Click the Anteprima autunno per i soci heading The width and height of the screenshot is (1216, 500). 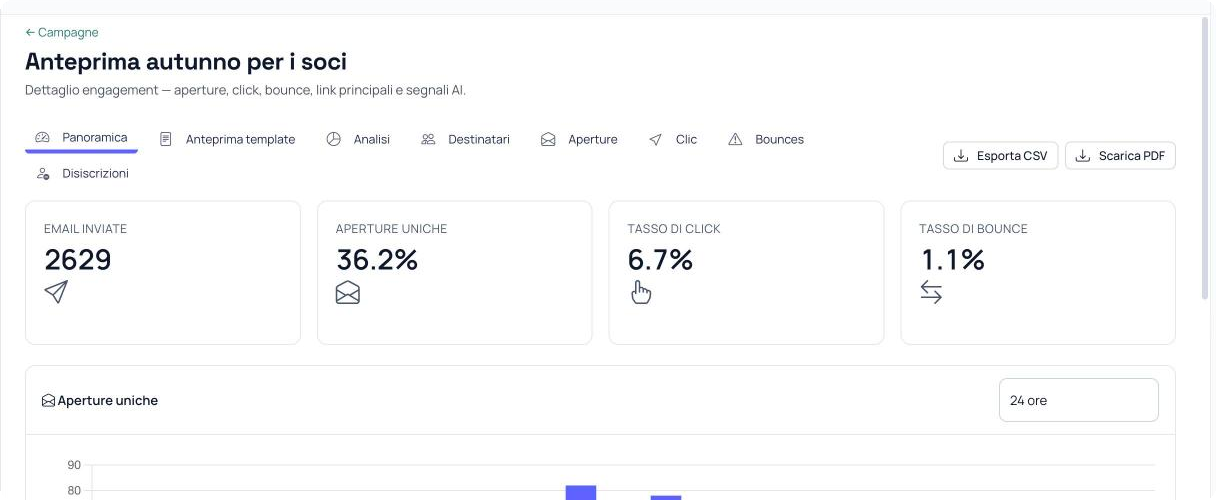pos(186,62)
